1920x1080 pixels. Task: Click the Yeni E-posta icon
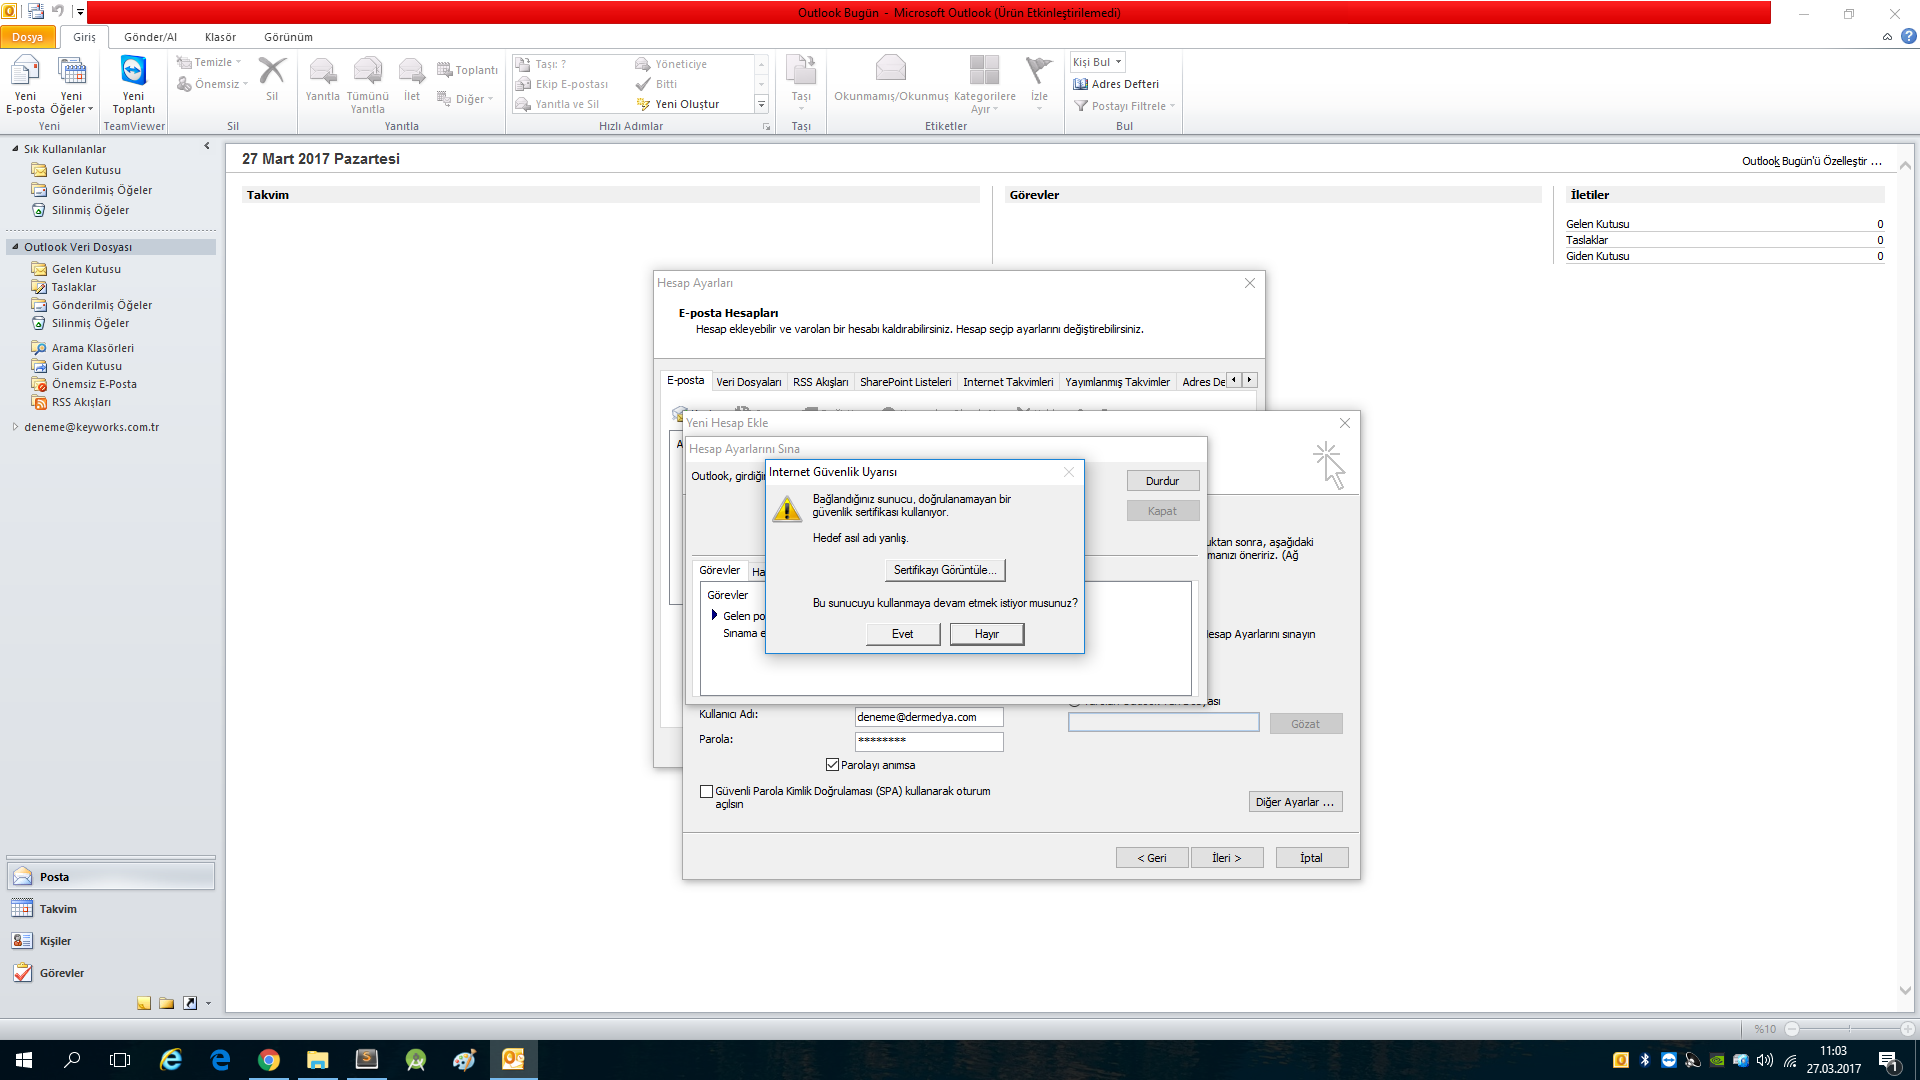[25, 85]
